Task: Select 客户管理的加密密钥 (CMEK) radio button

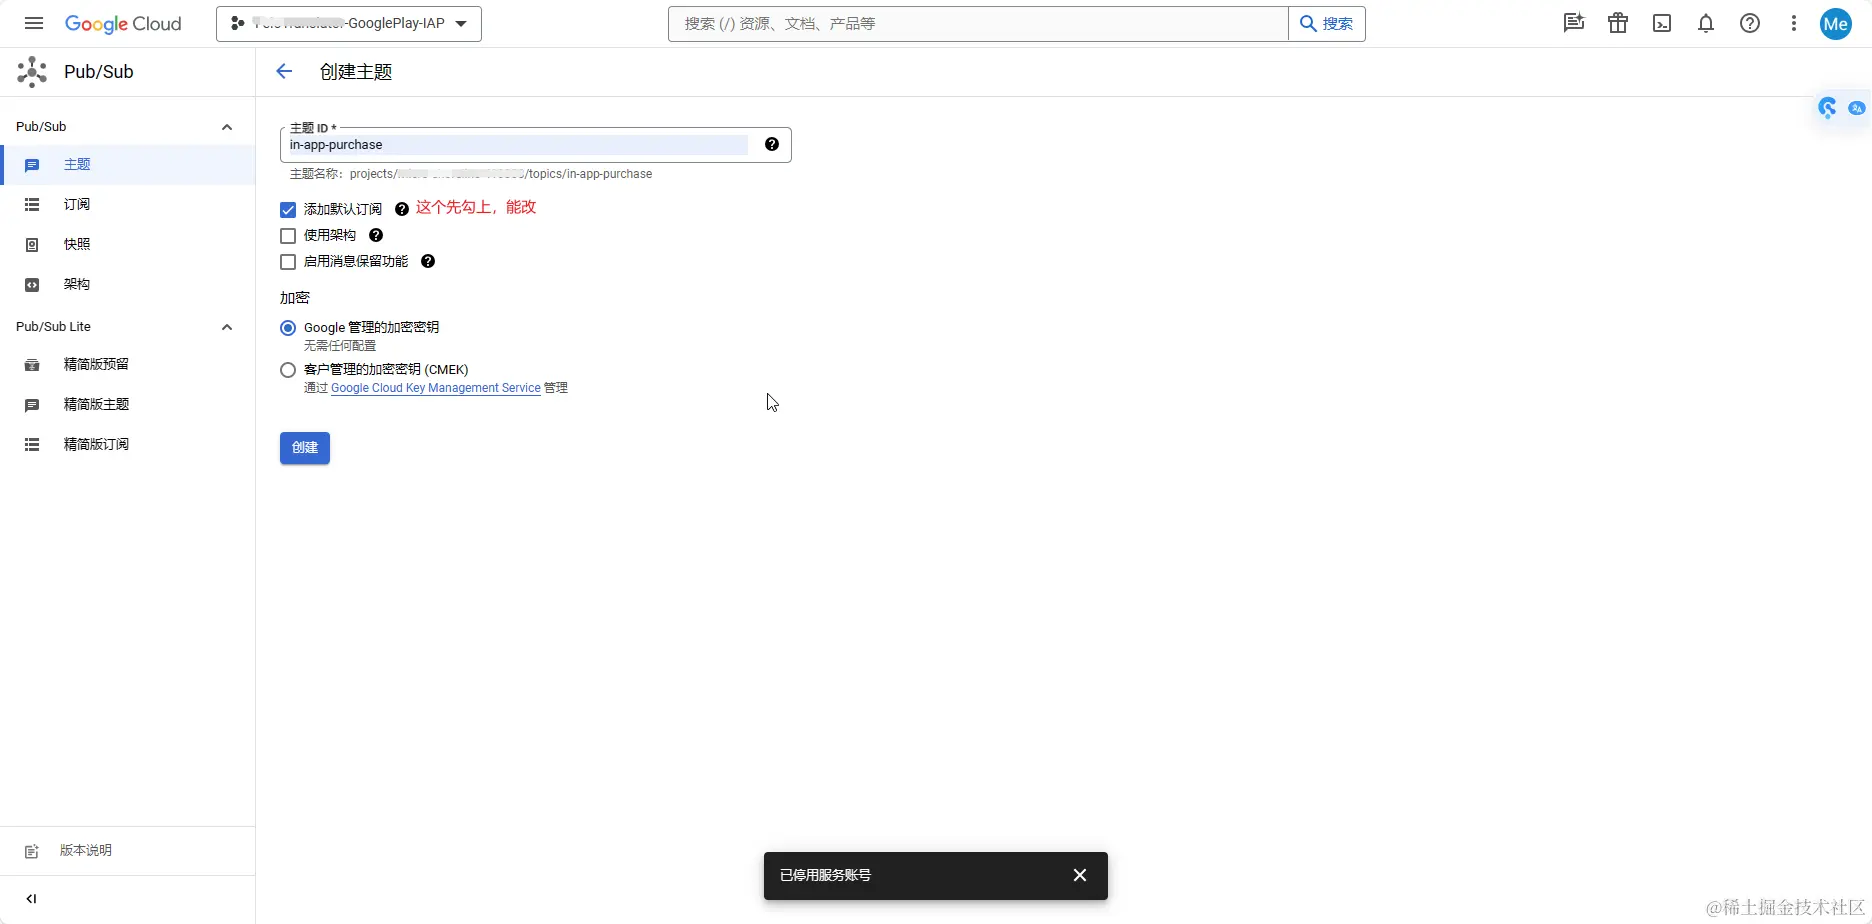Action: click(288, 370)
